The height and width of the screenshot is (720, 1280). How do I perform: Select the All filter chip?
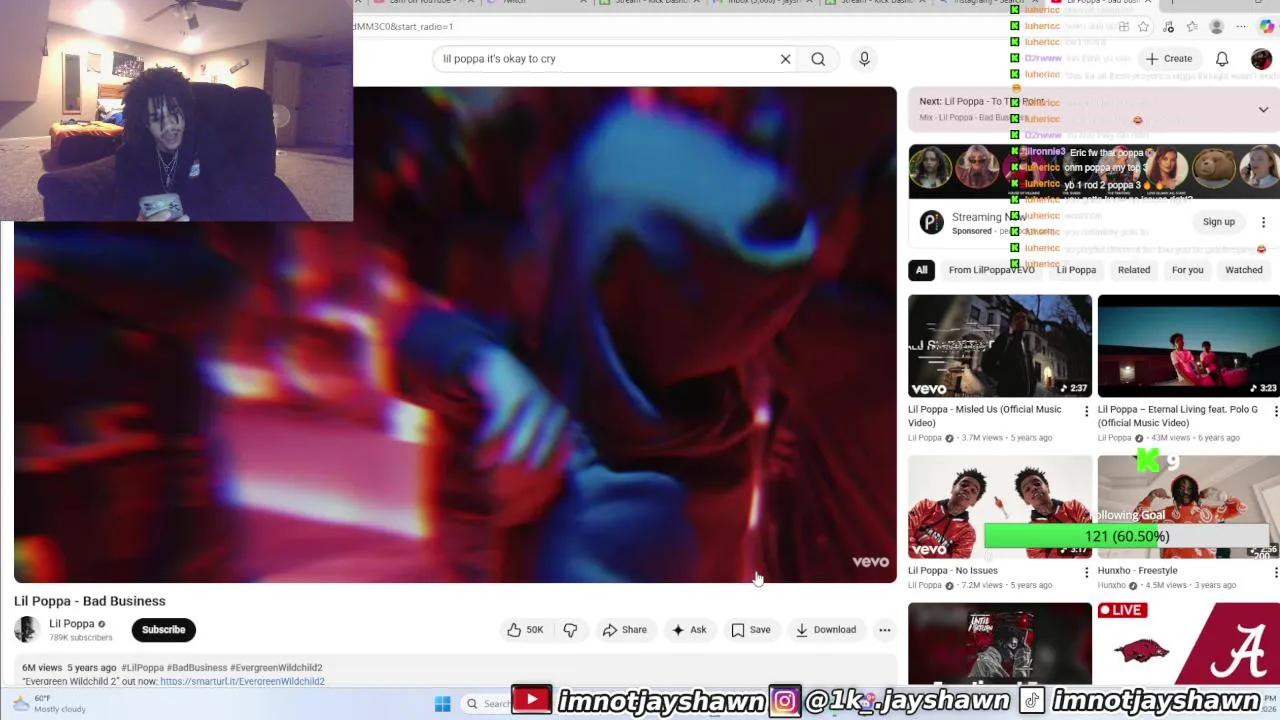pos(921,270)
